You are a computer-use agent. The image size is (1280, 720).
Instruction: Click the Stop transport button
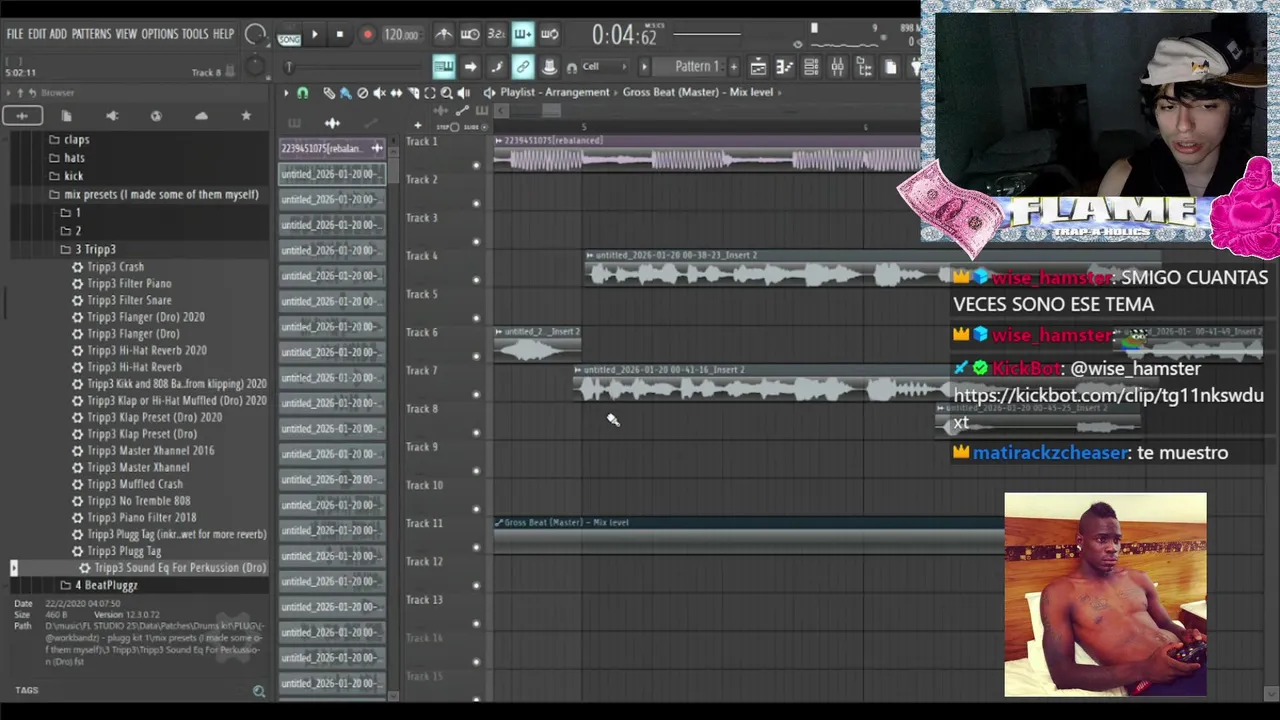click(x=340, y=35)
